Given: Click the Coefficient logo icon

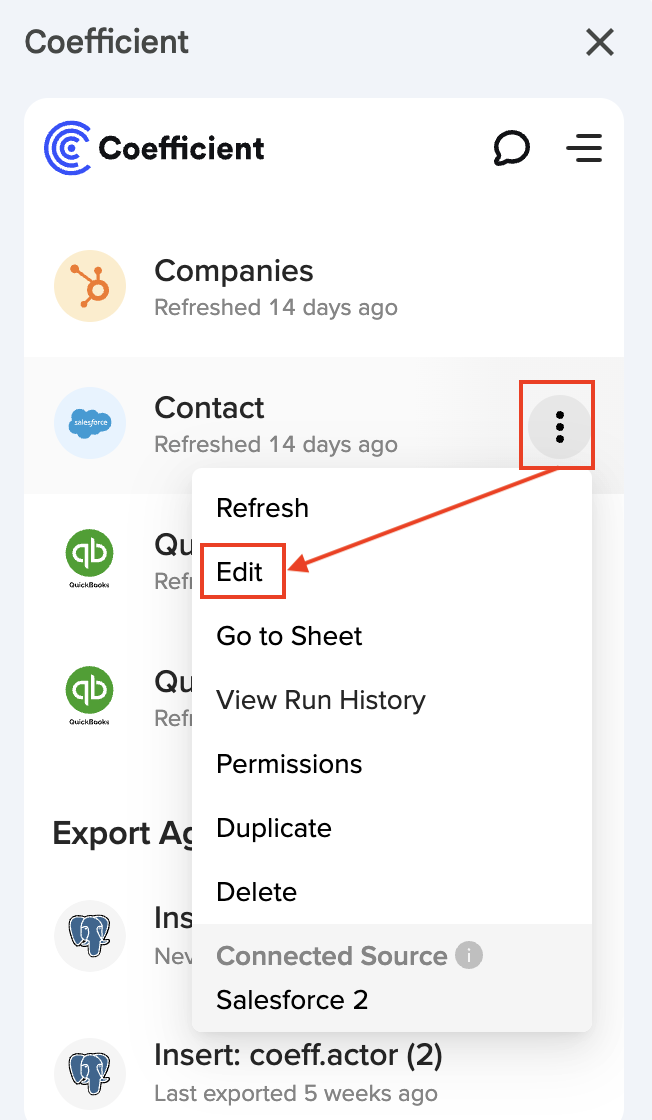Looking at the screenshot, I should coord(68,148).
